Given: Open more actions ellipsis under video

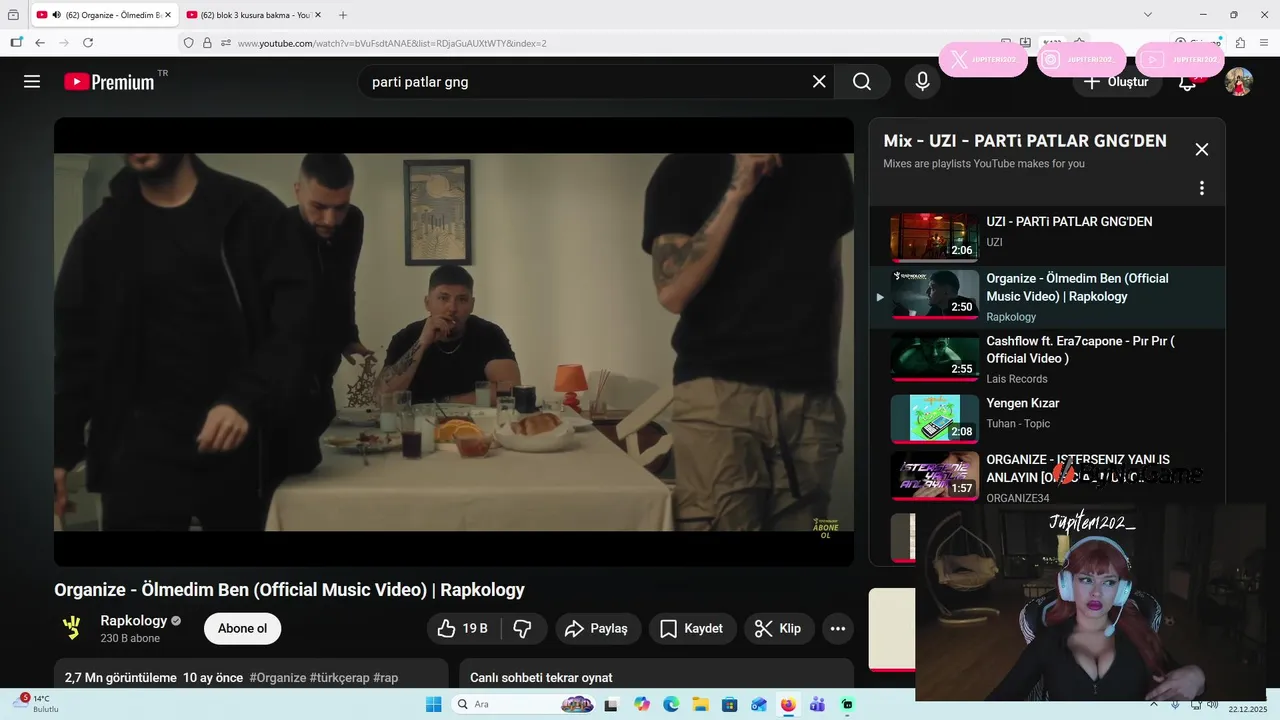Looking at the screenshot, I should [x=838, y=628].
